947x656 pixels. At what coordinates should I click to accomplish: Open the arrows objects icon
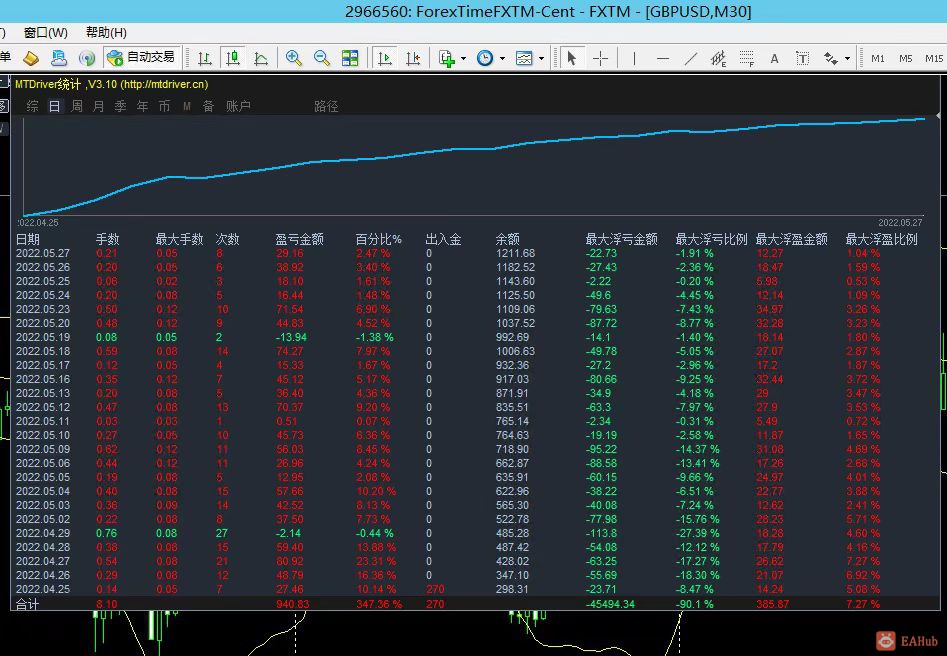pyautogui.click(x=831, y=58)
